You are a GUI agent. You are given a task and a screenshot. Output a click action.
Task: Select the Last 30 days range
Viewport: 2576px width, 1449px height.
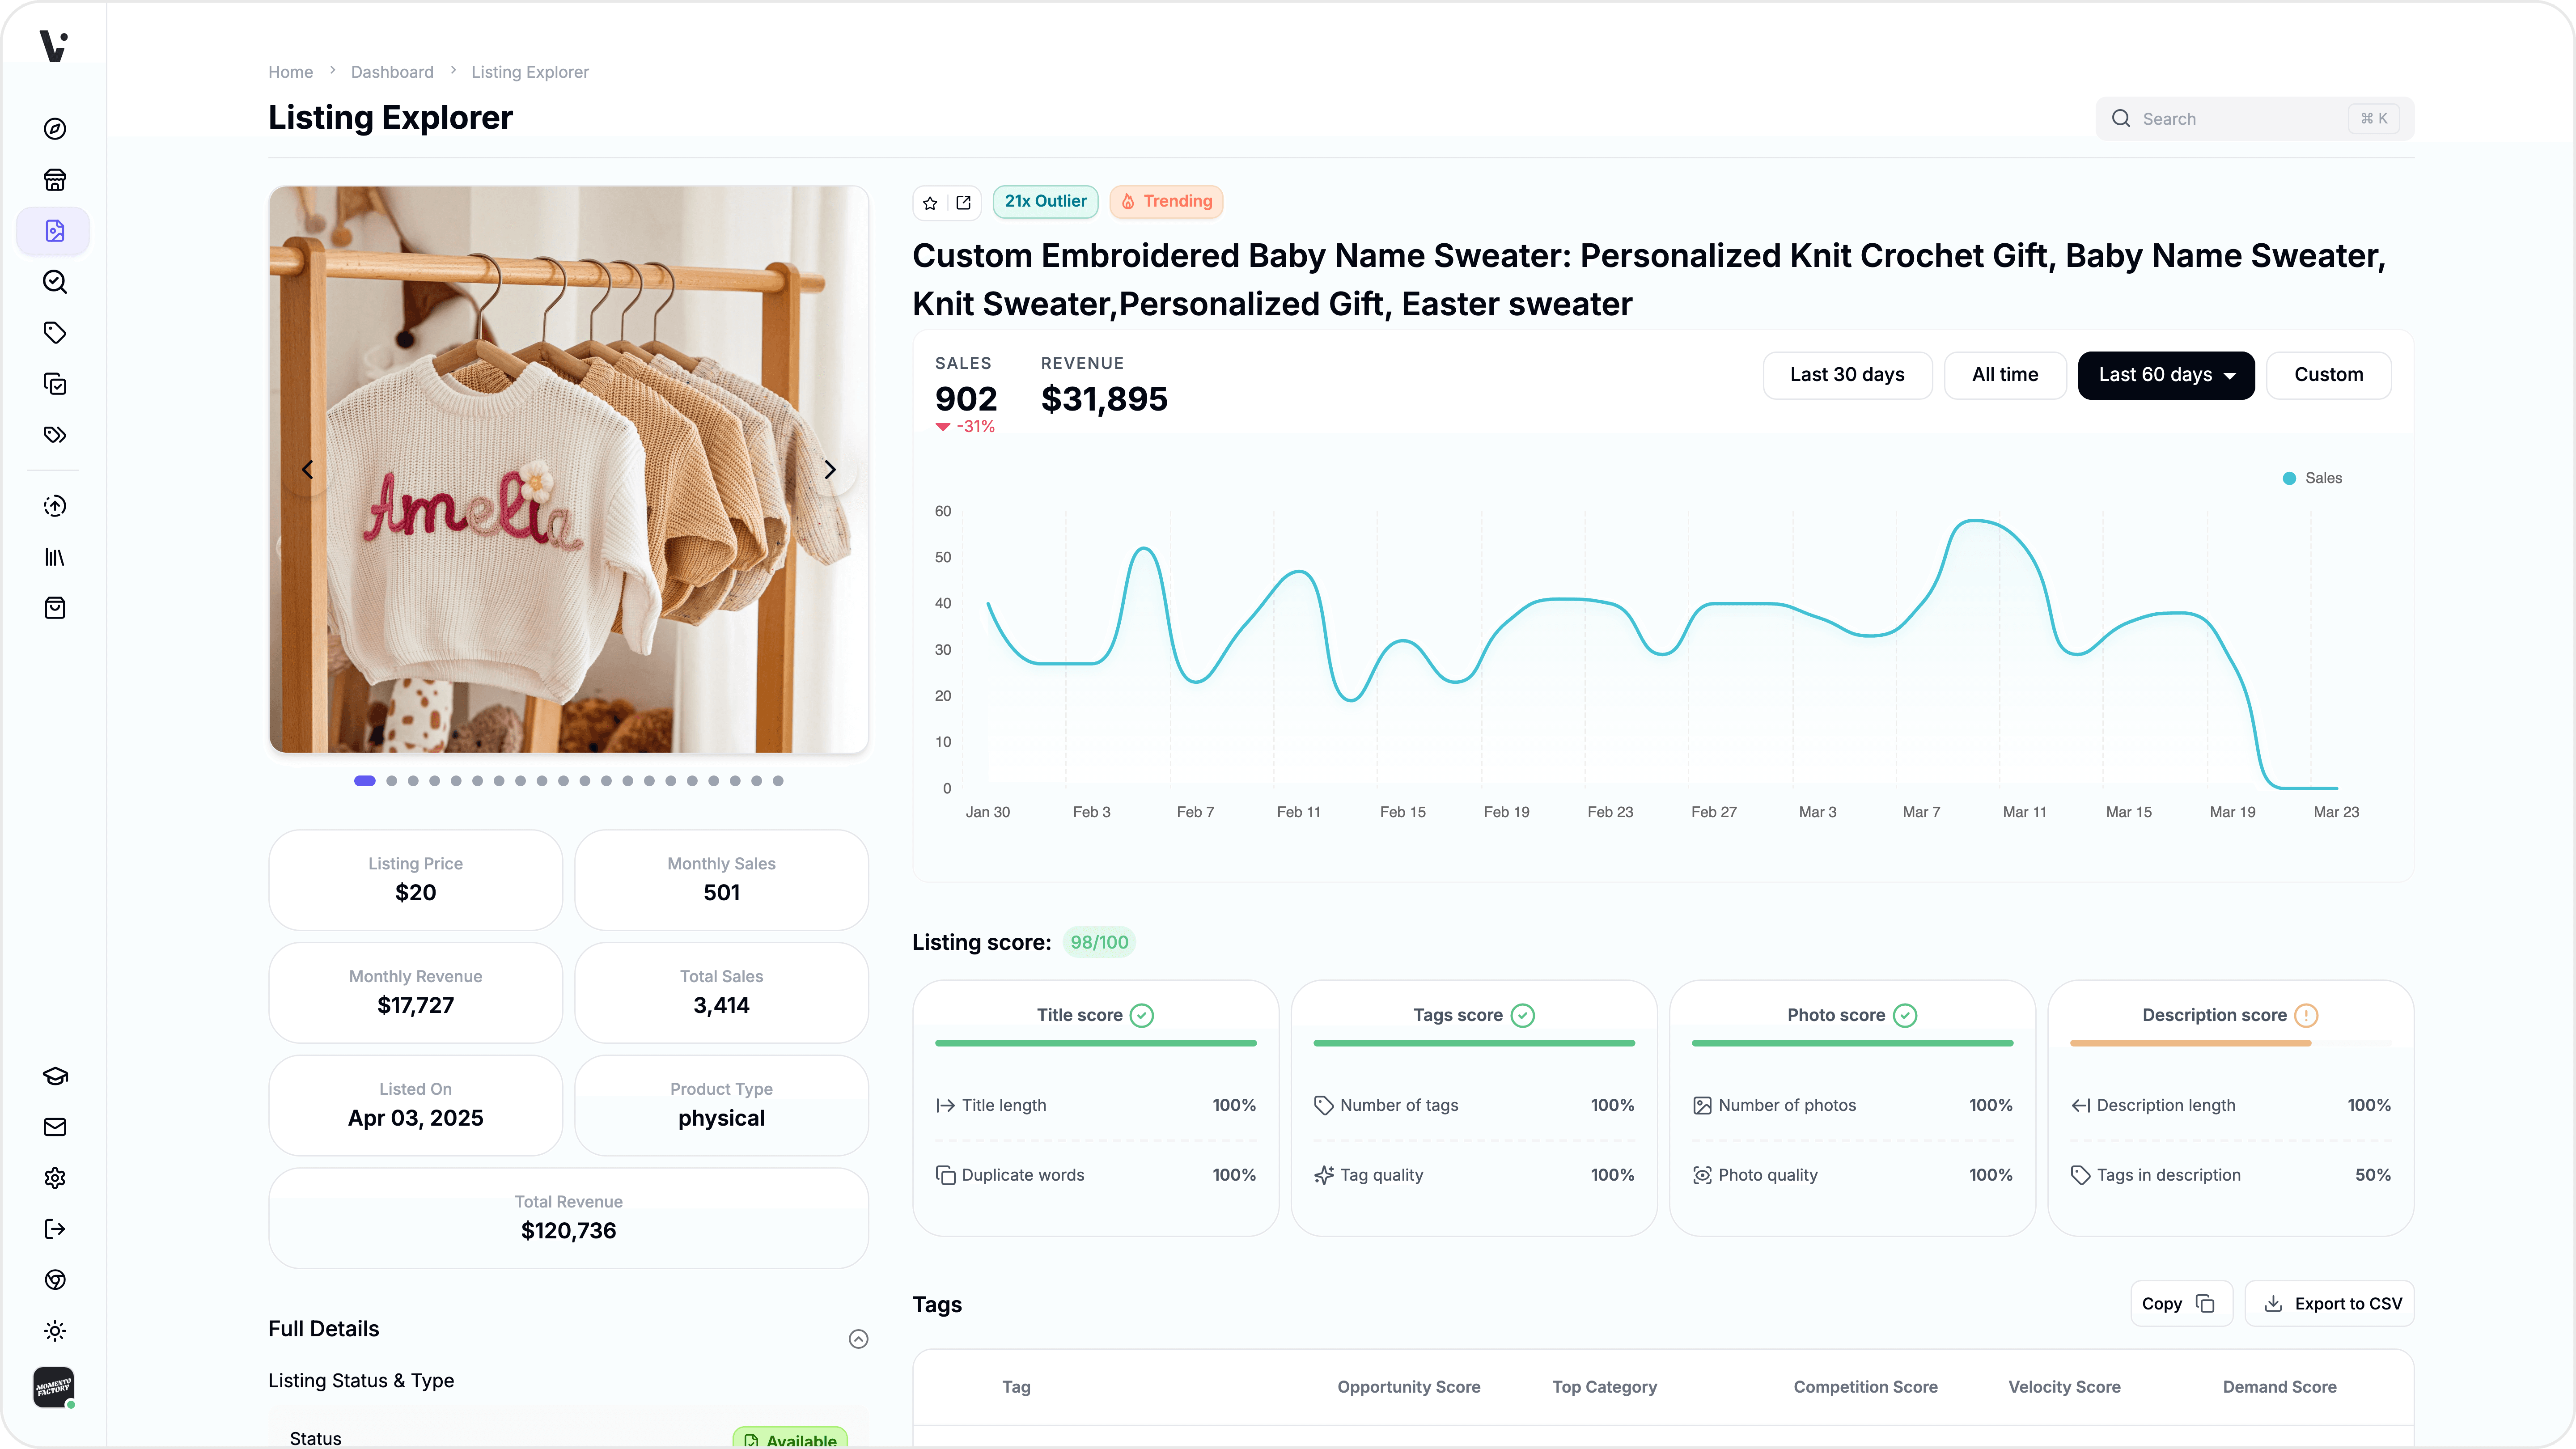[x=1847, y=375]
